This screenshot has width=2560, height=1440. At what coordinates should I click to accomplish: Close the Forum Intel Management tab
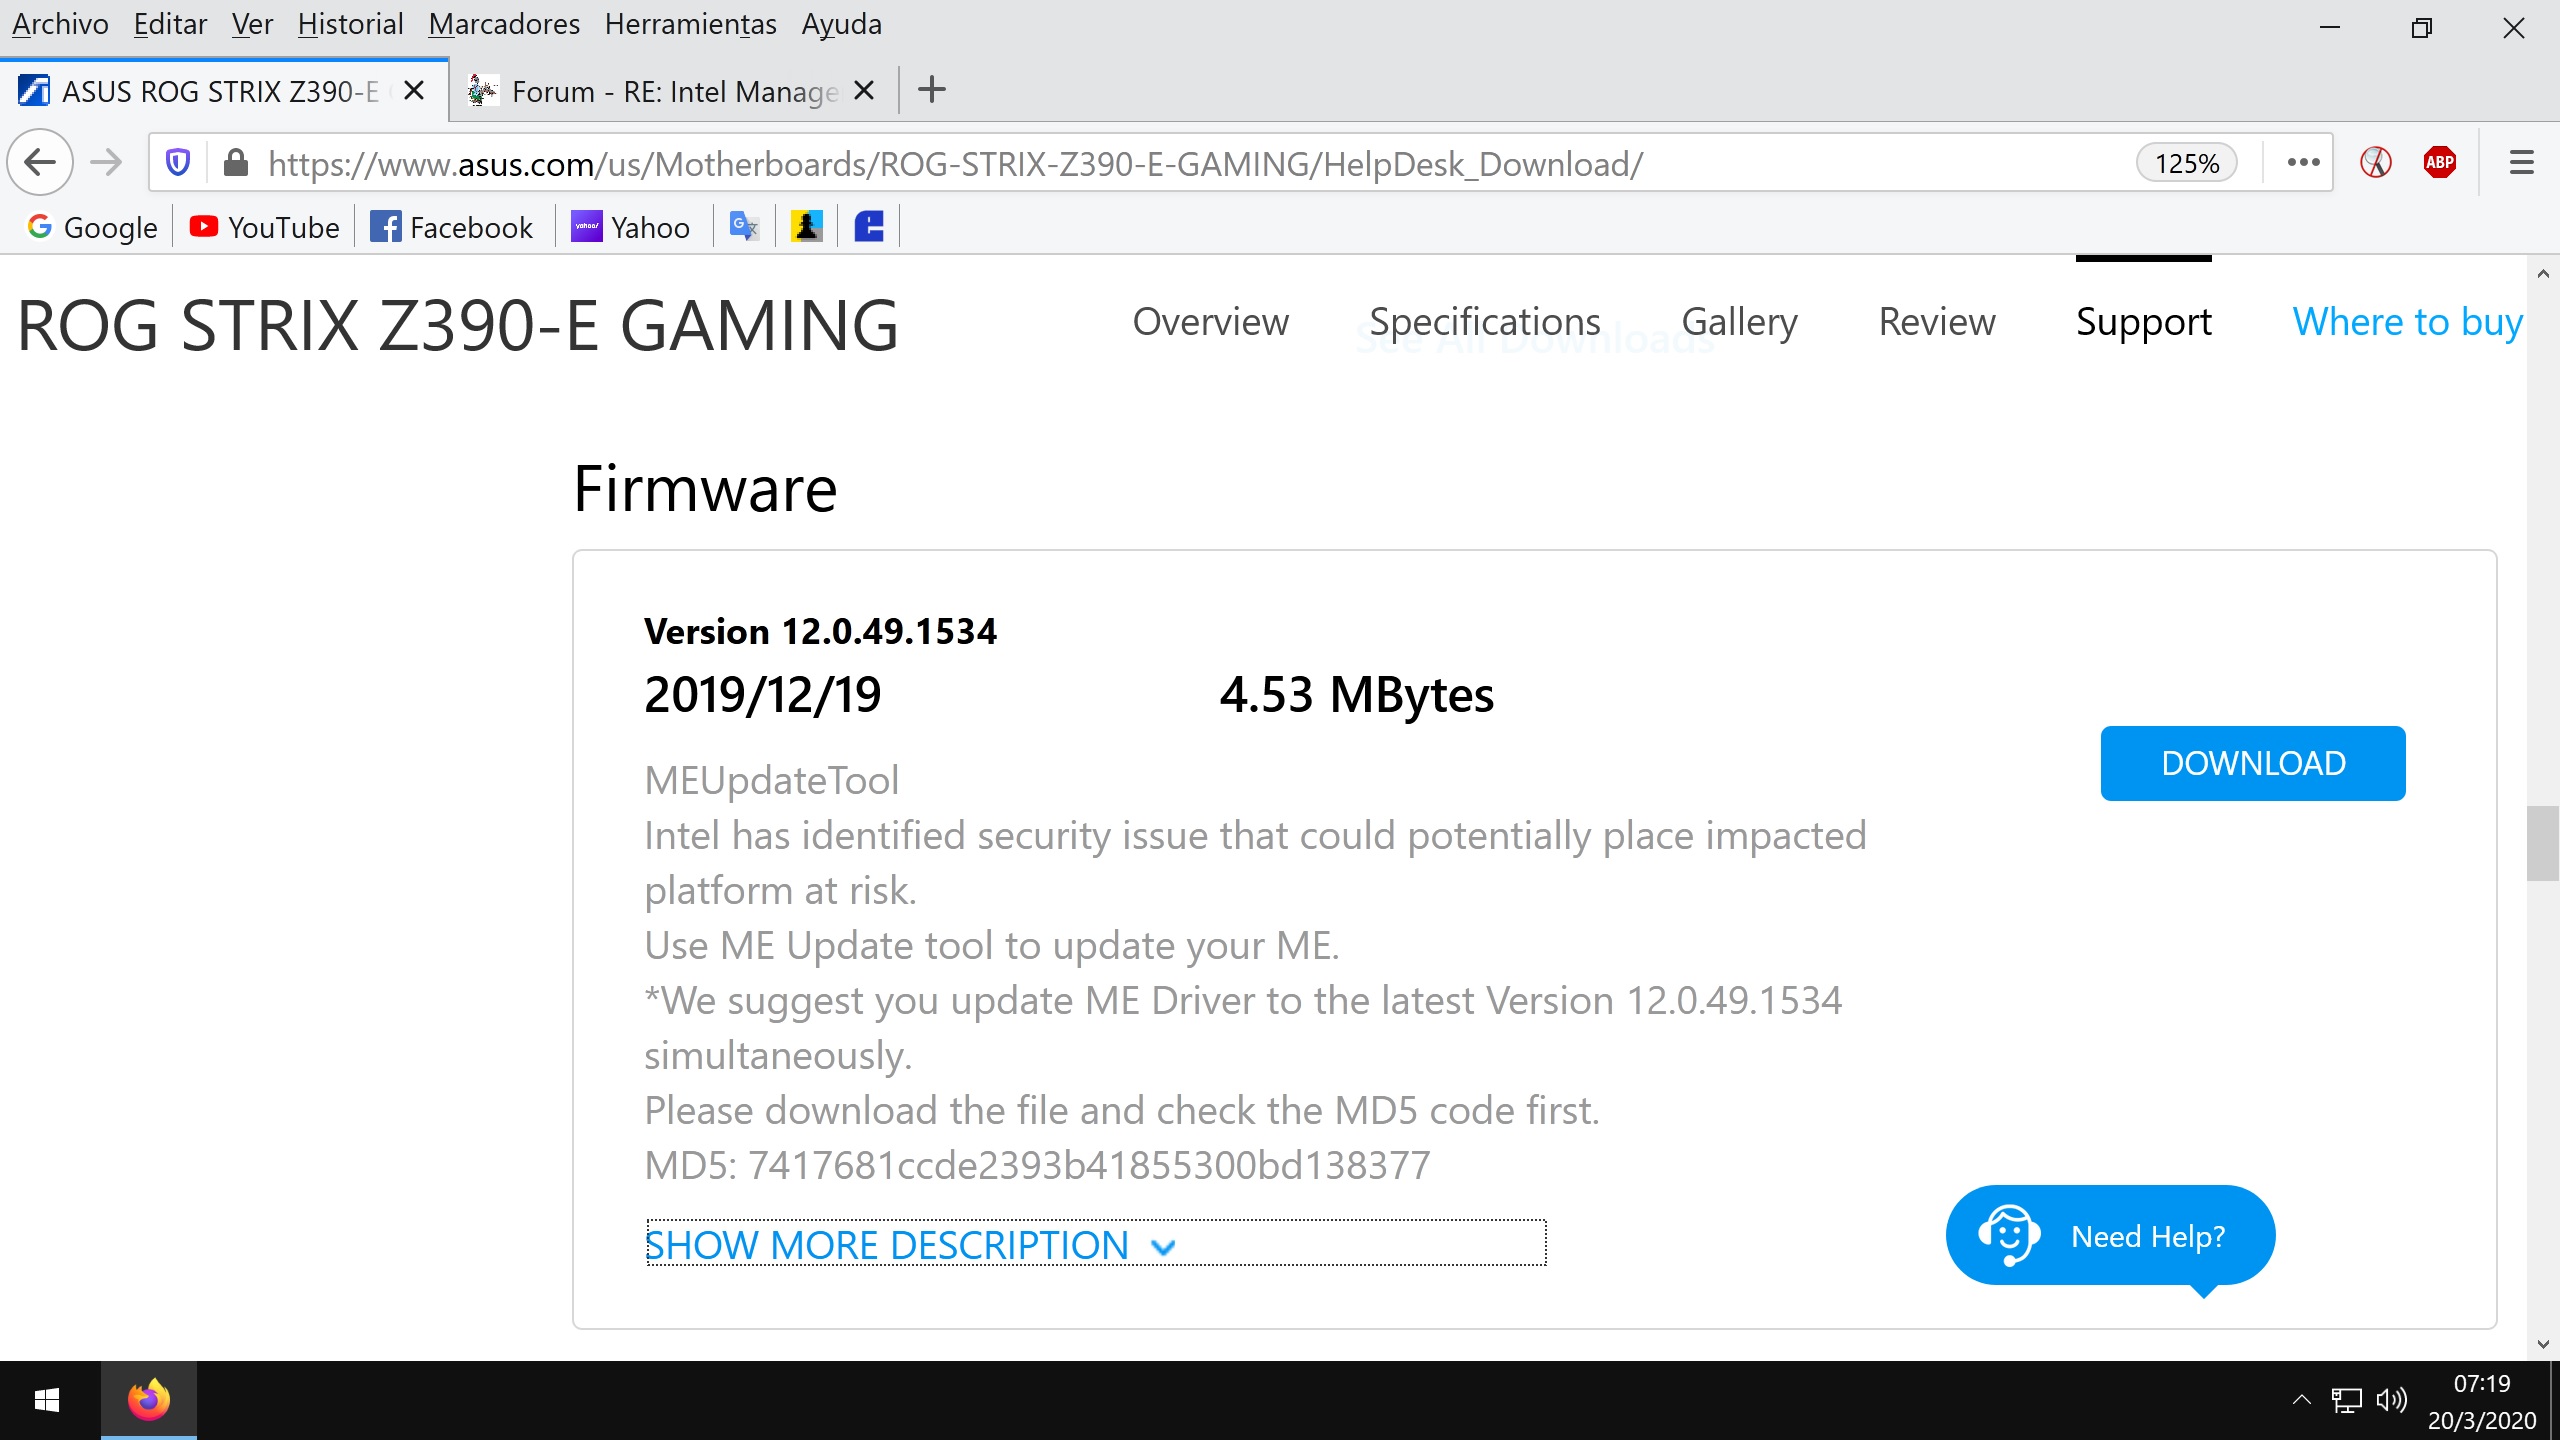point(865,91)
